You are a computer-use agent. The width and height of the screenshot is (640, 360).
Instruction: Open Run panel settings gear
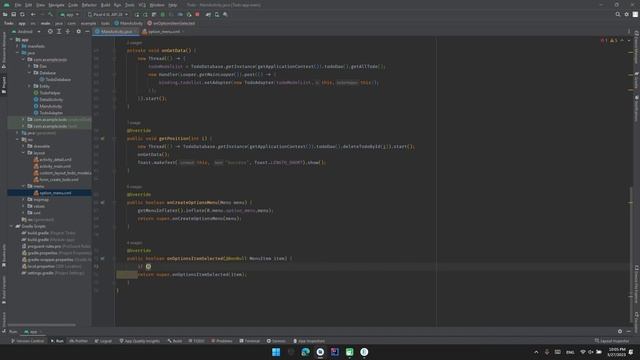[x=620, y=331]
